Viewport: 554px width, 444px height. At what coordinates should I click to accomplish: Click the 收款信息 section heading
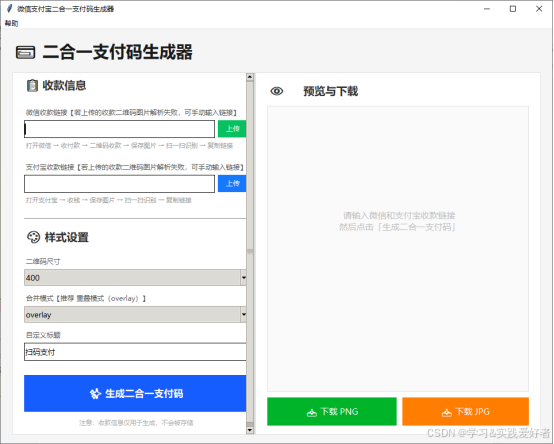pos(64,85)
